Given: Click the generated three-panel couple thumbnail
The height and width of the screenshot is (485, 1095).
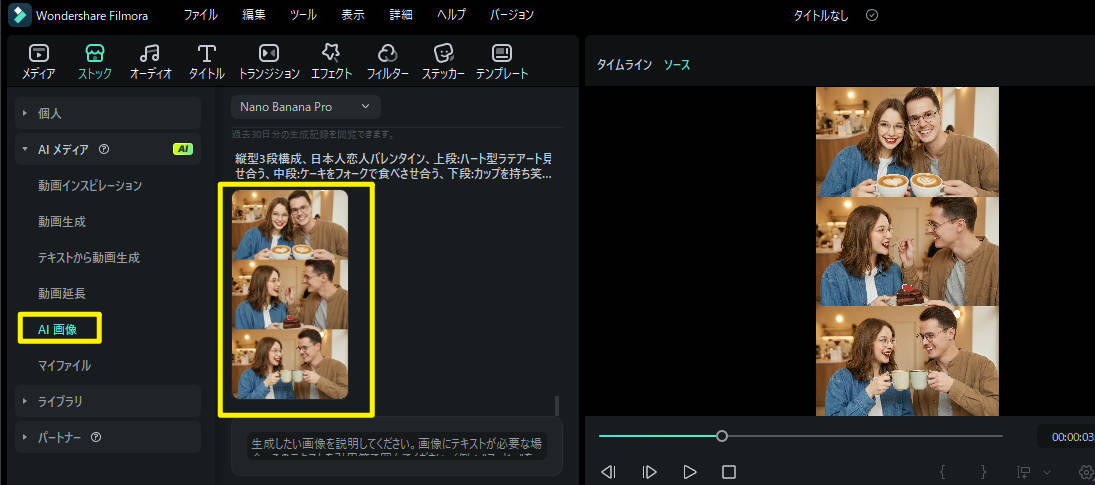Looking at the screenshot, I should (290, 294).
